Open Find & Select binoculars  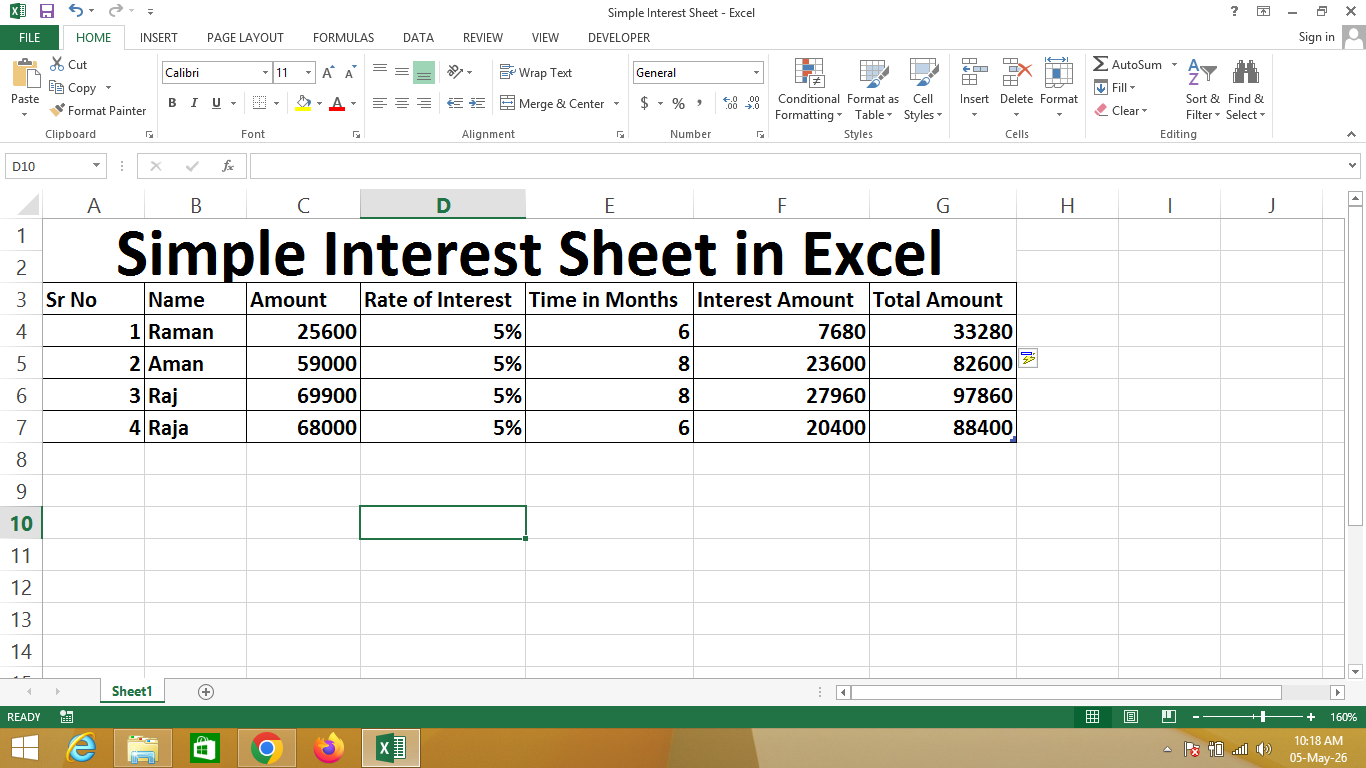(1246, 89)
